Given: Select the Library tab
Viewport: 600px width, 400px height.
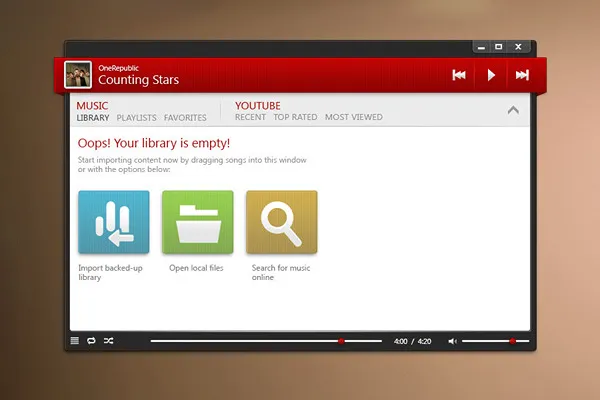Looking at the screenshot, I should pos(93,118).
